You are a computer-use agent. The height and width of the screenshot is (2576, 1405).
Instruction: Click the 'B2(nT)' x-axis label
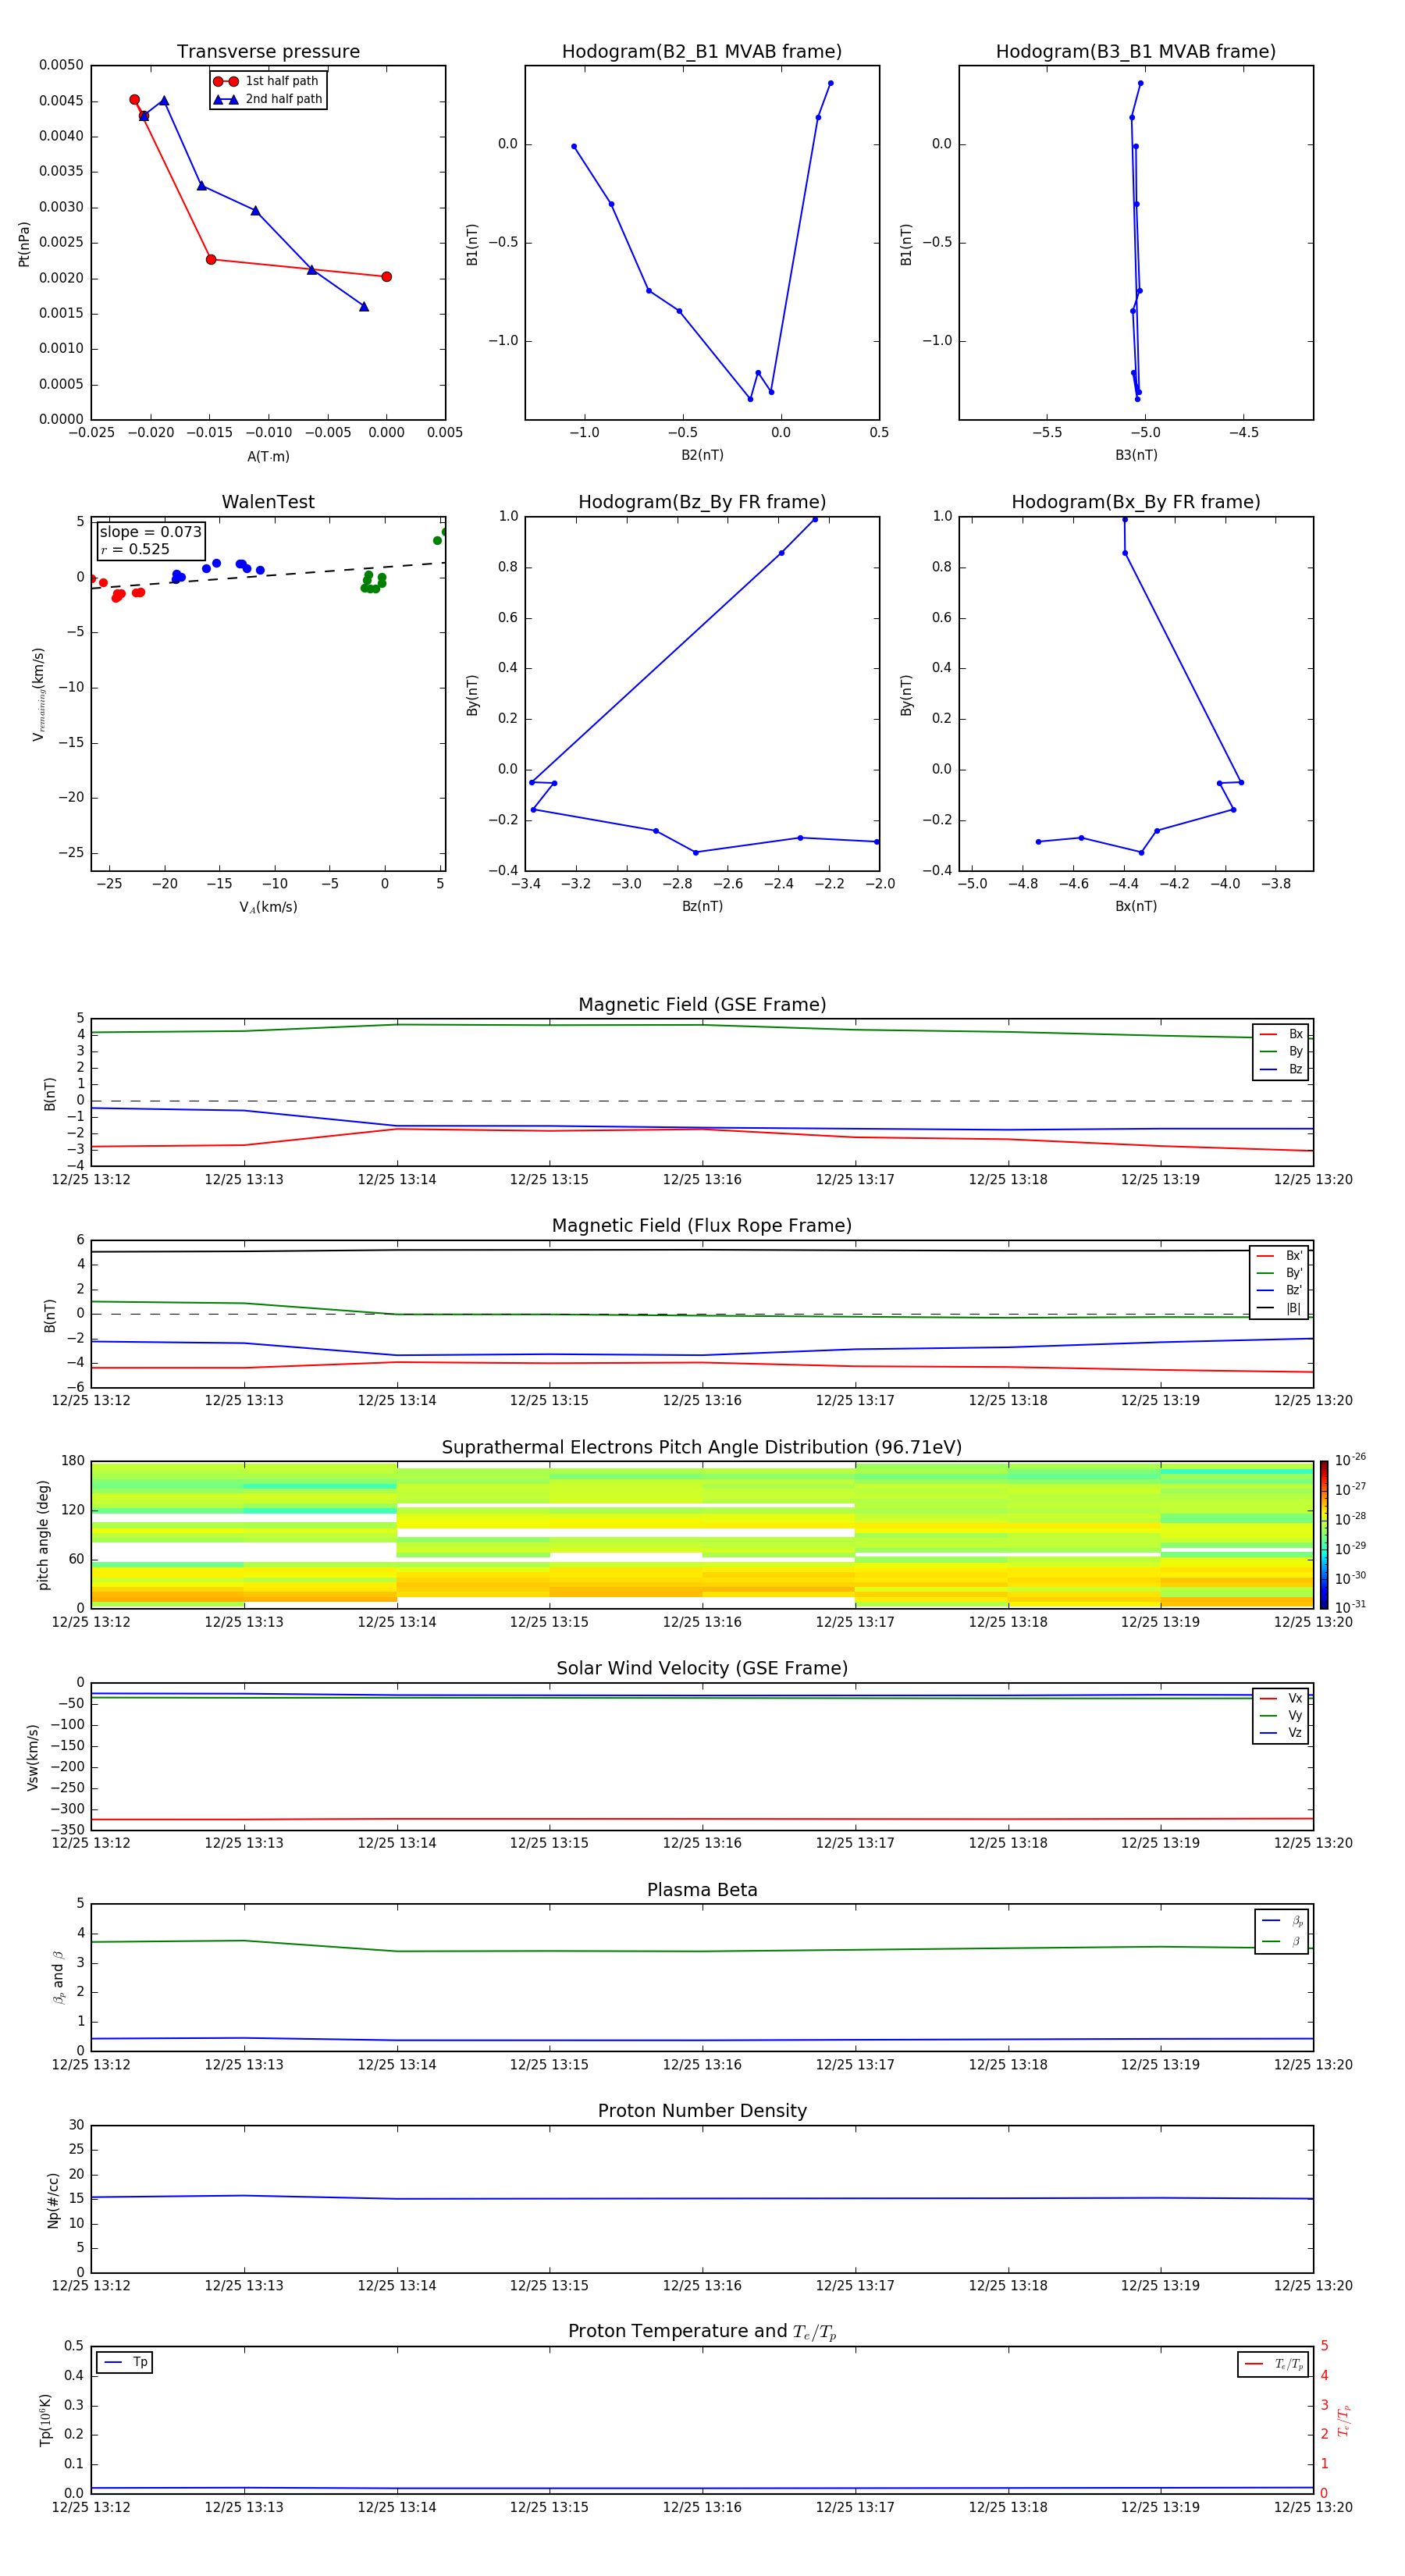tap(702, 455)
